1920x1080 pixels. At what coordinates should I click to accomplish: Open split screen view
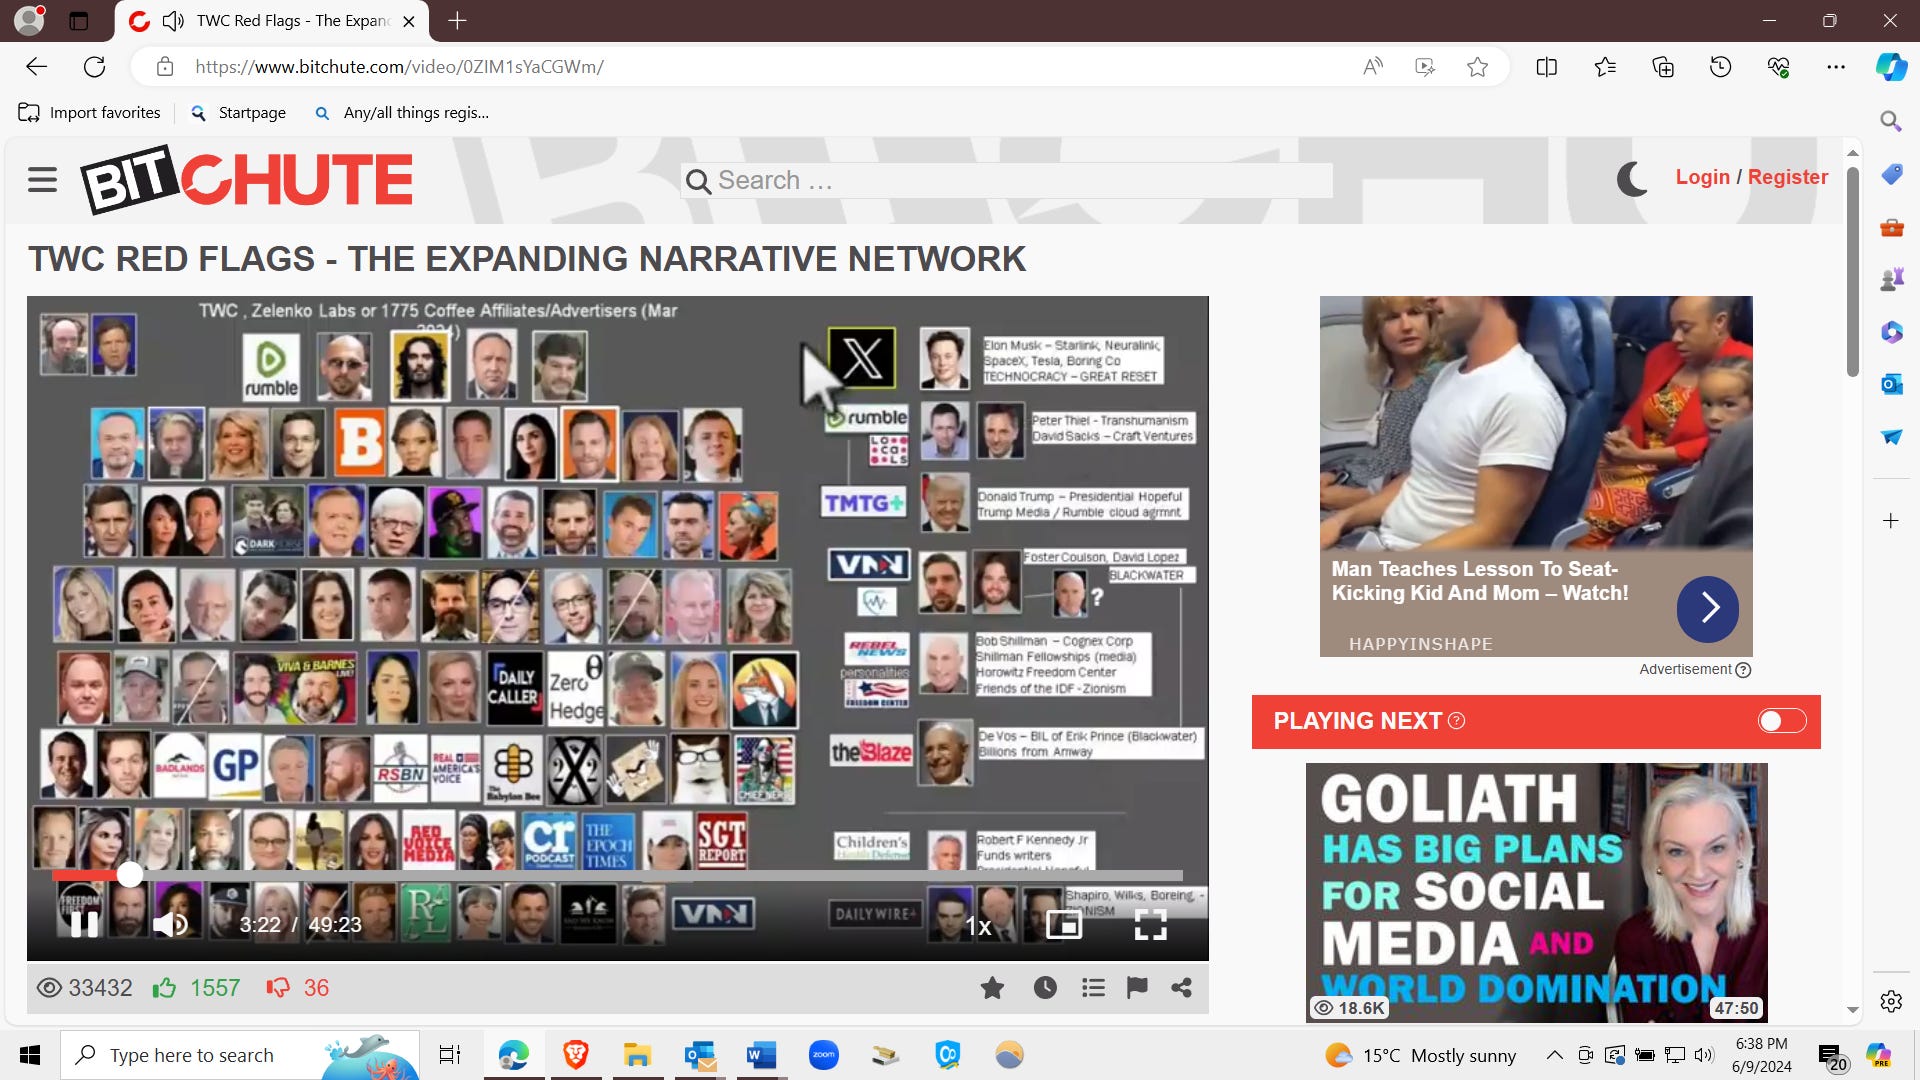(x=1546, y=67)
